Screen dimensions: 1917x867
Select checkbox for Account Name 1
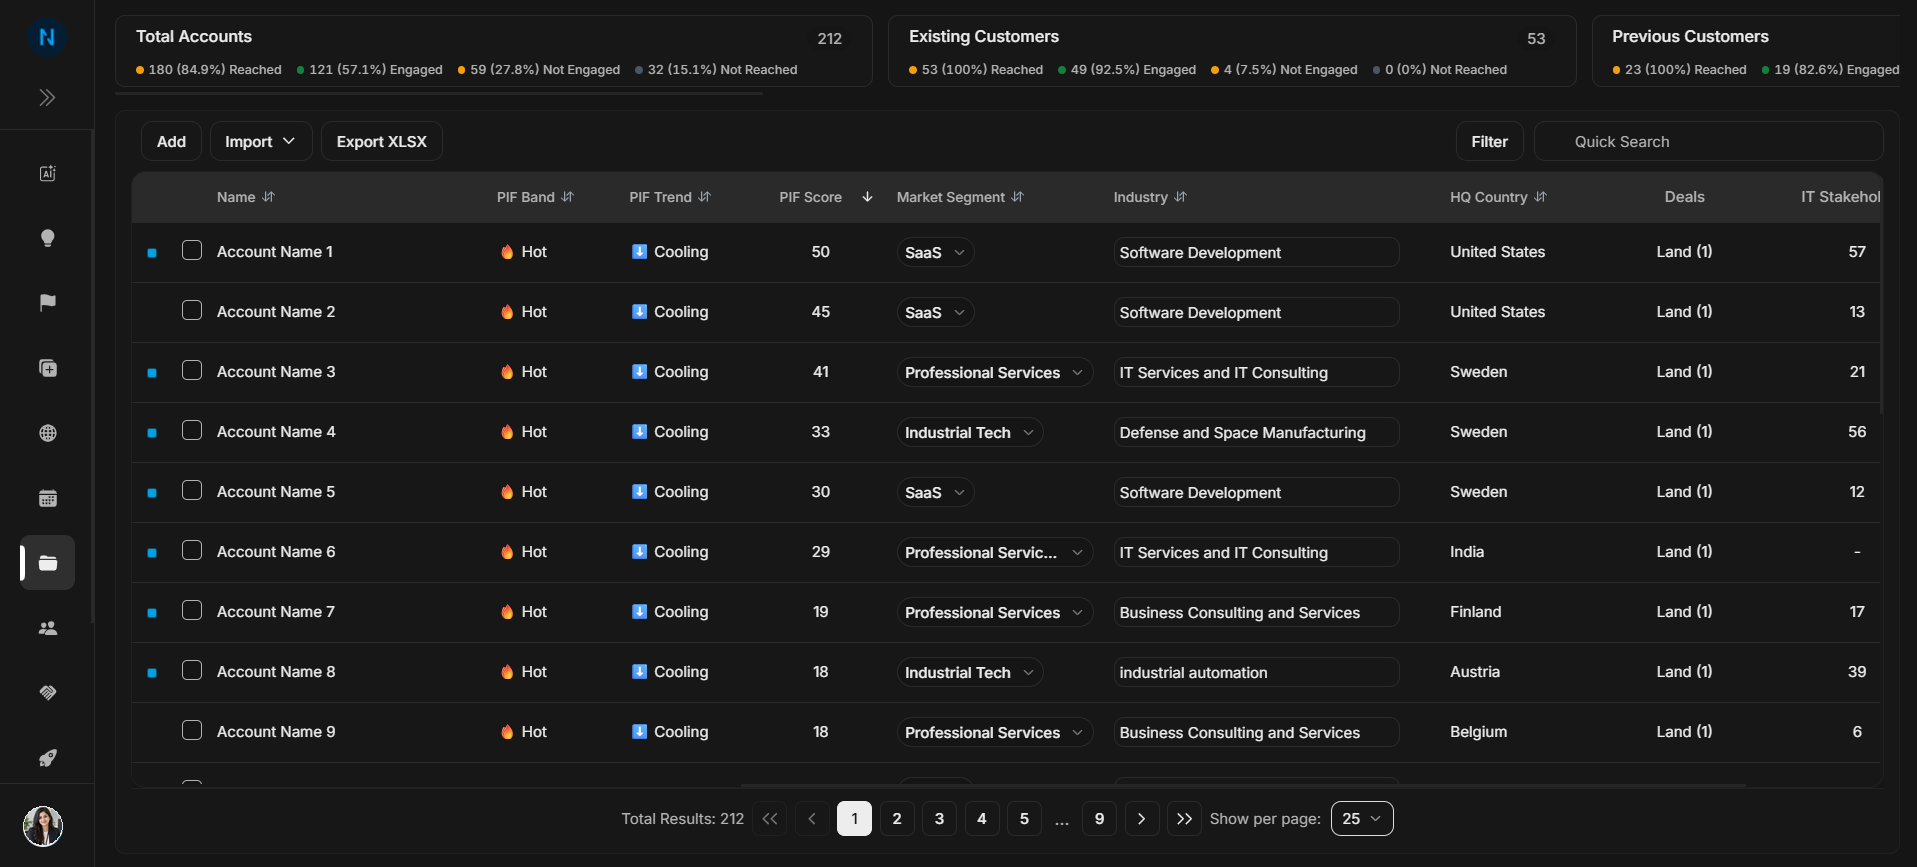192,250
